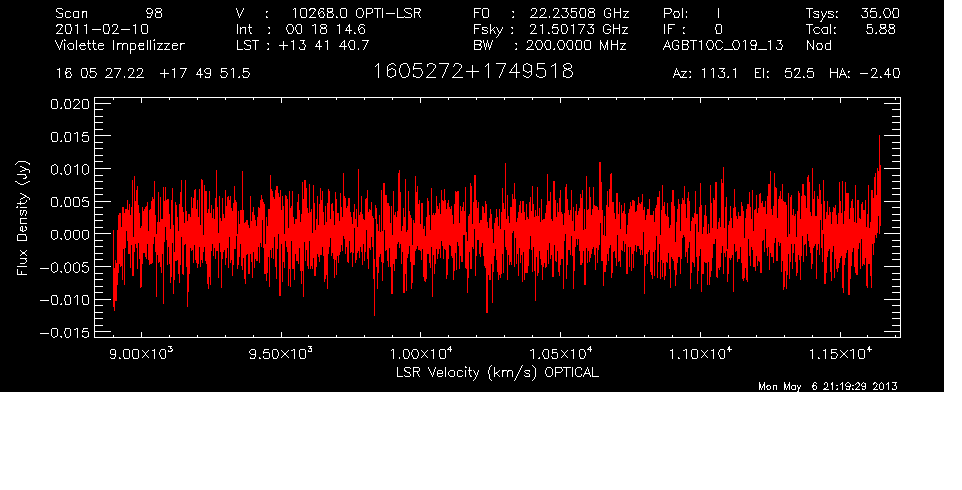Select the -0.015 y-axis tick label
962x490 pixels.
pos(65,333)
